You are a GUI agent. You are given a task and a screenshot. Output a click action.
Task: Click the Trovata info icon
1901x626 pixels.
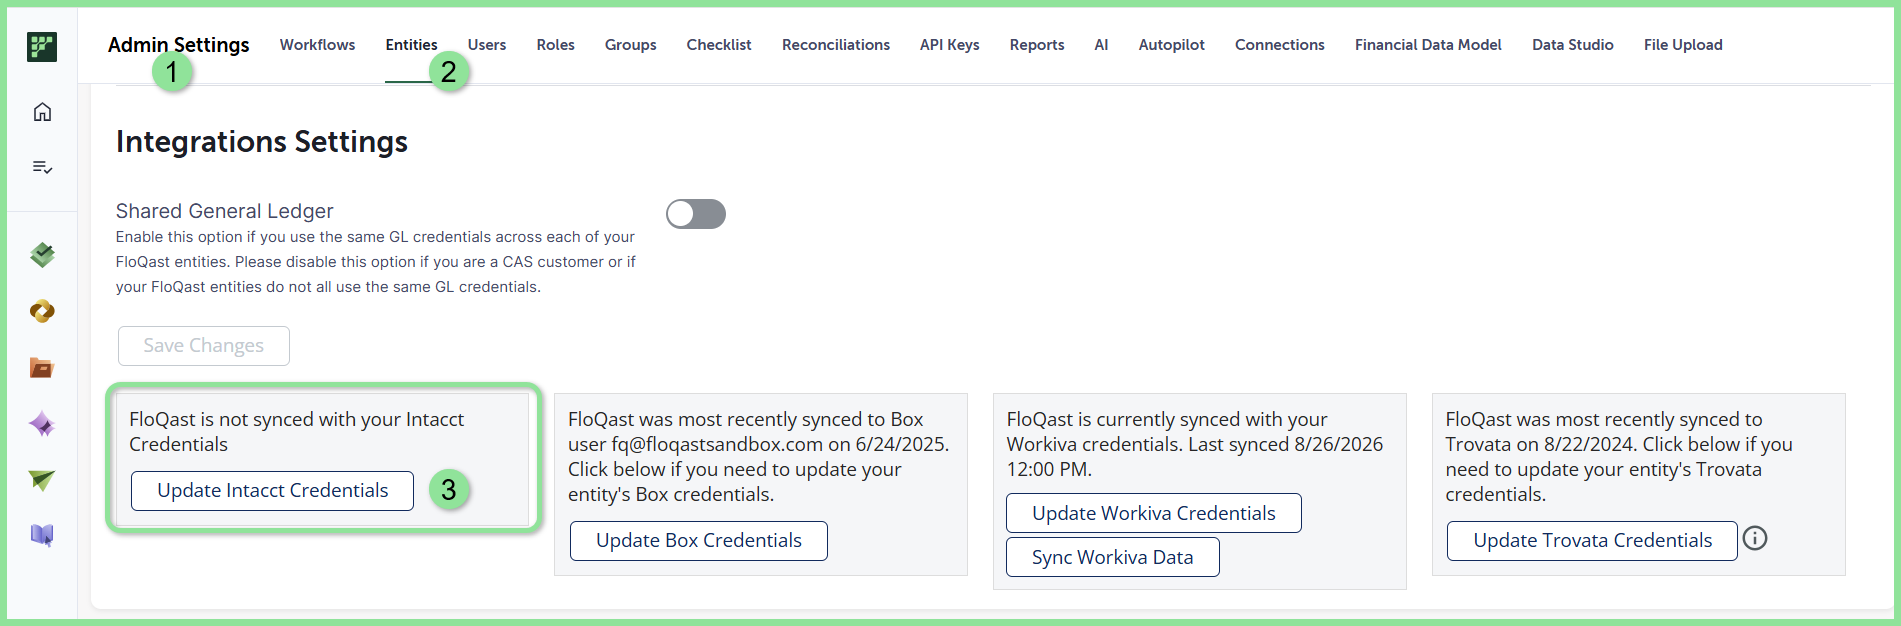click(x=1755, y=538)
